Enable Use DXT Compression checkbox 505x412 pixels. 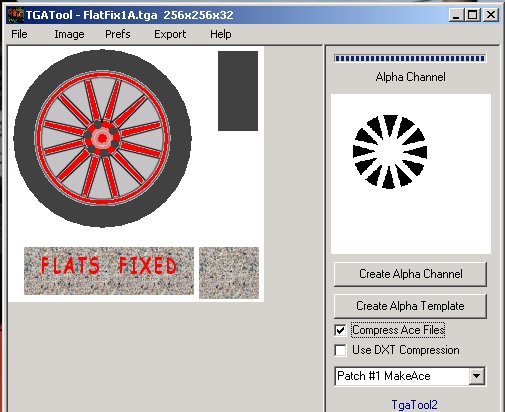[x=340, y=350]
